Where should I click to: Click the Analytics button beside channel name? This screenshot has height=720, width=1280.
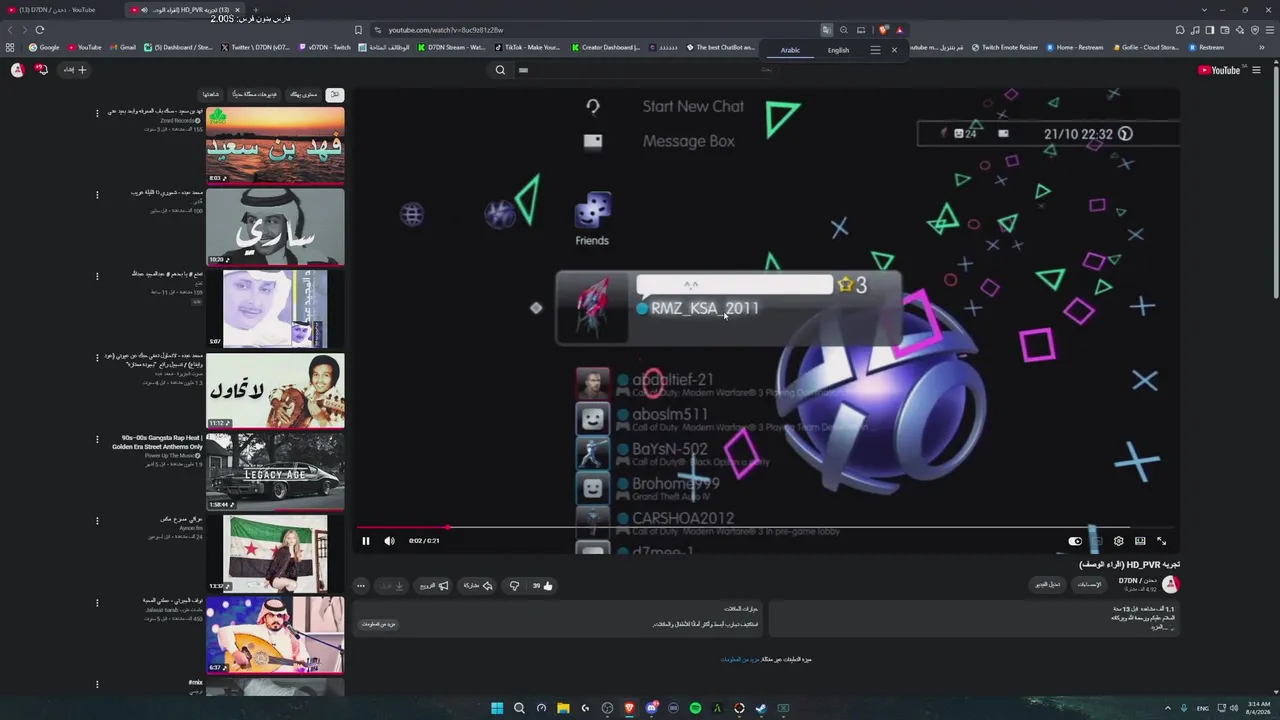1089,584
